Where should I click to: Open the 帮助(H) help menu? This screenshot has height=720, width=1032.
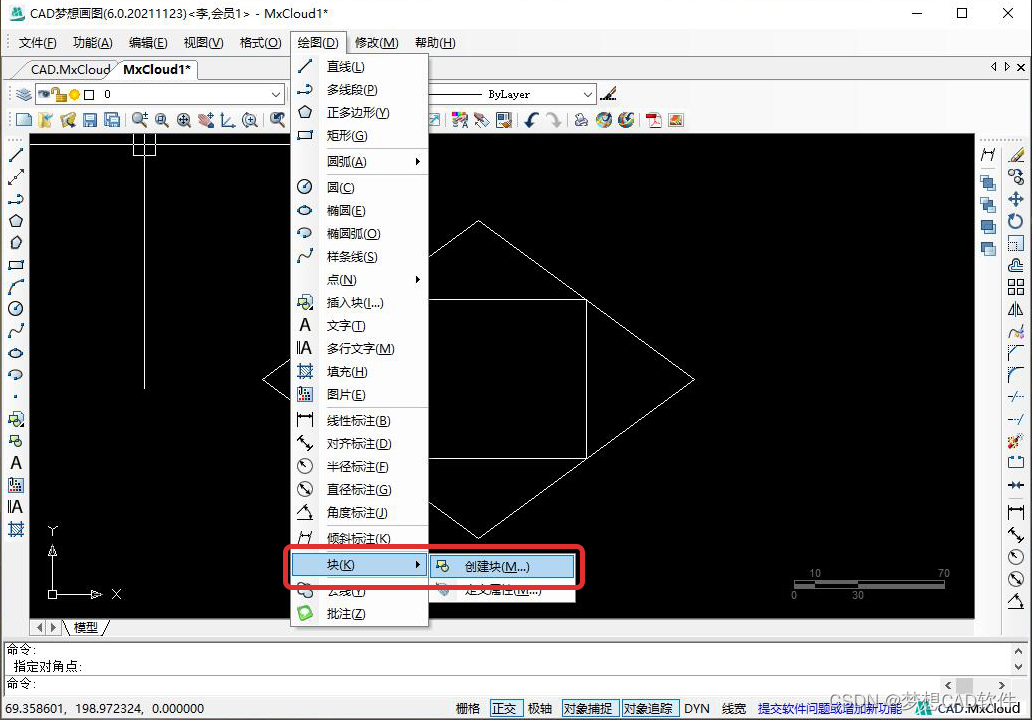(x=434, y=43)
